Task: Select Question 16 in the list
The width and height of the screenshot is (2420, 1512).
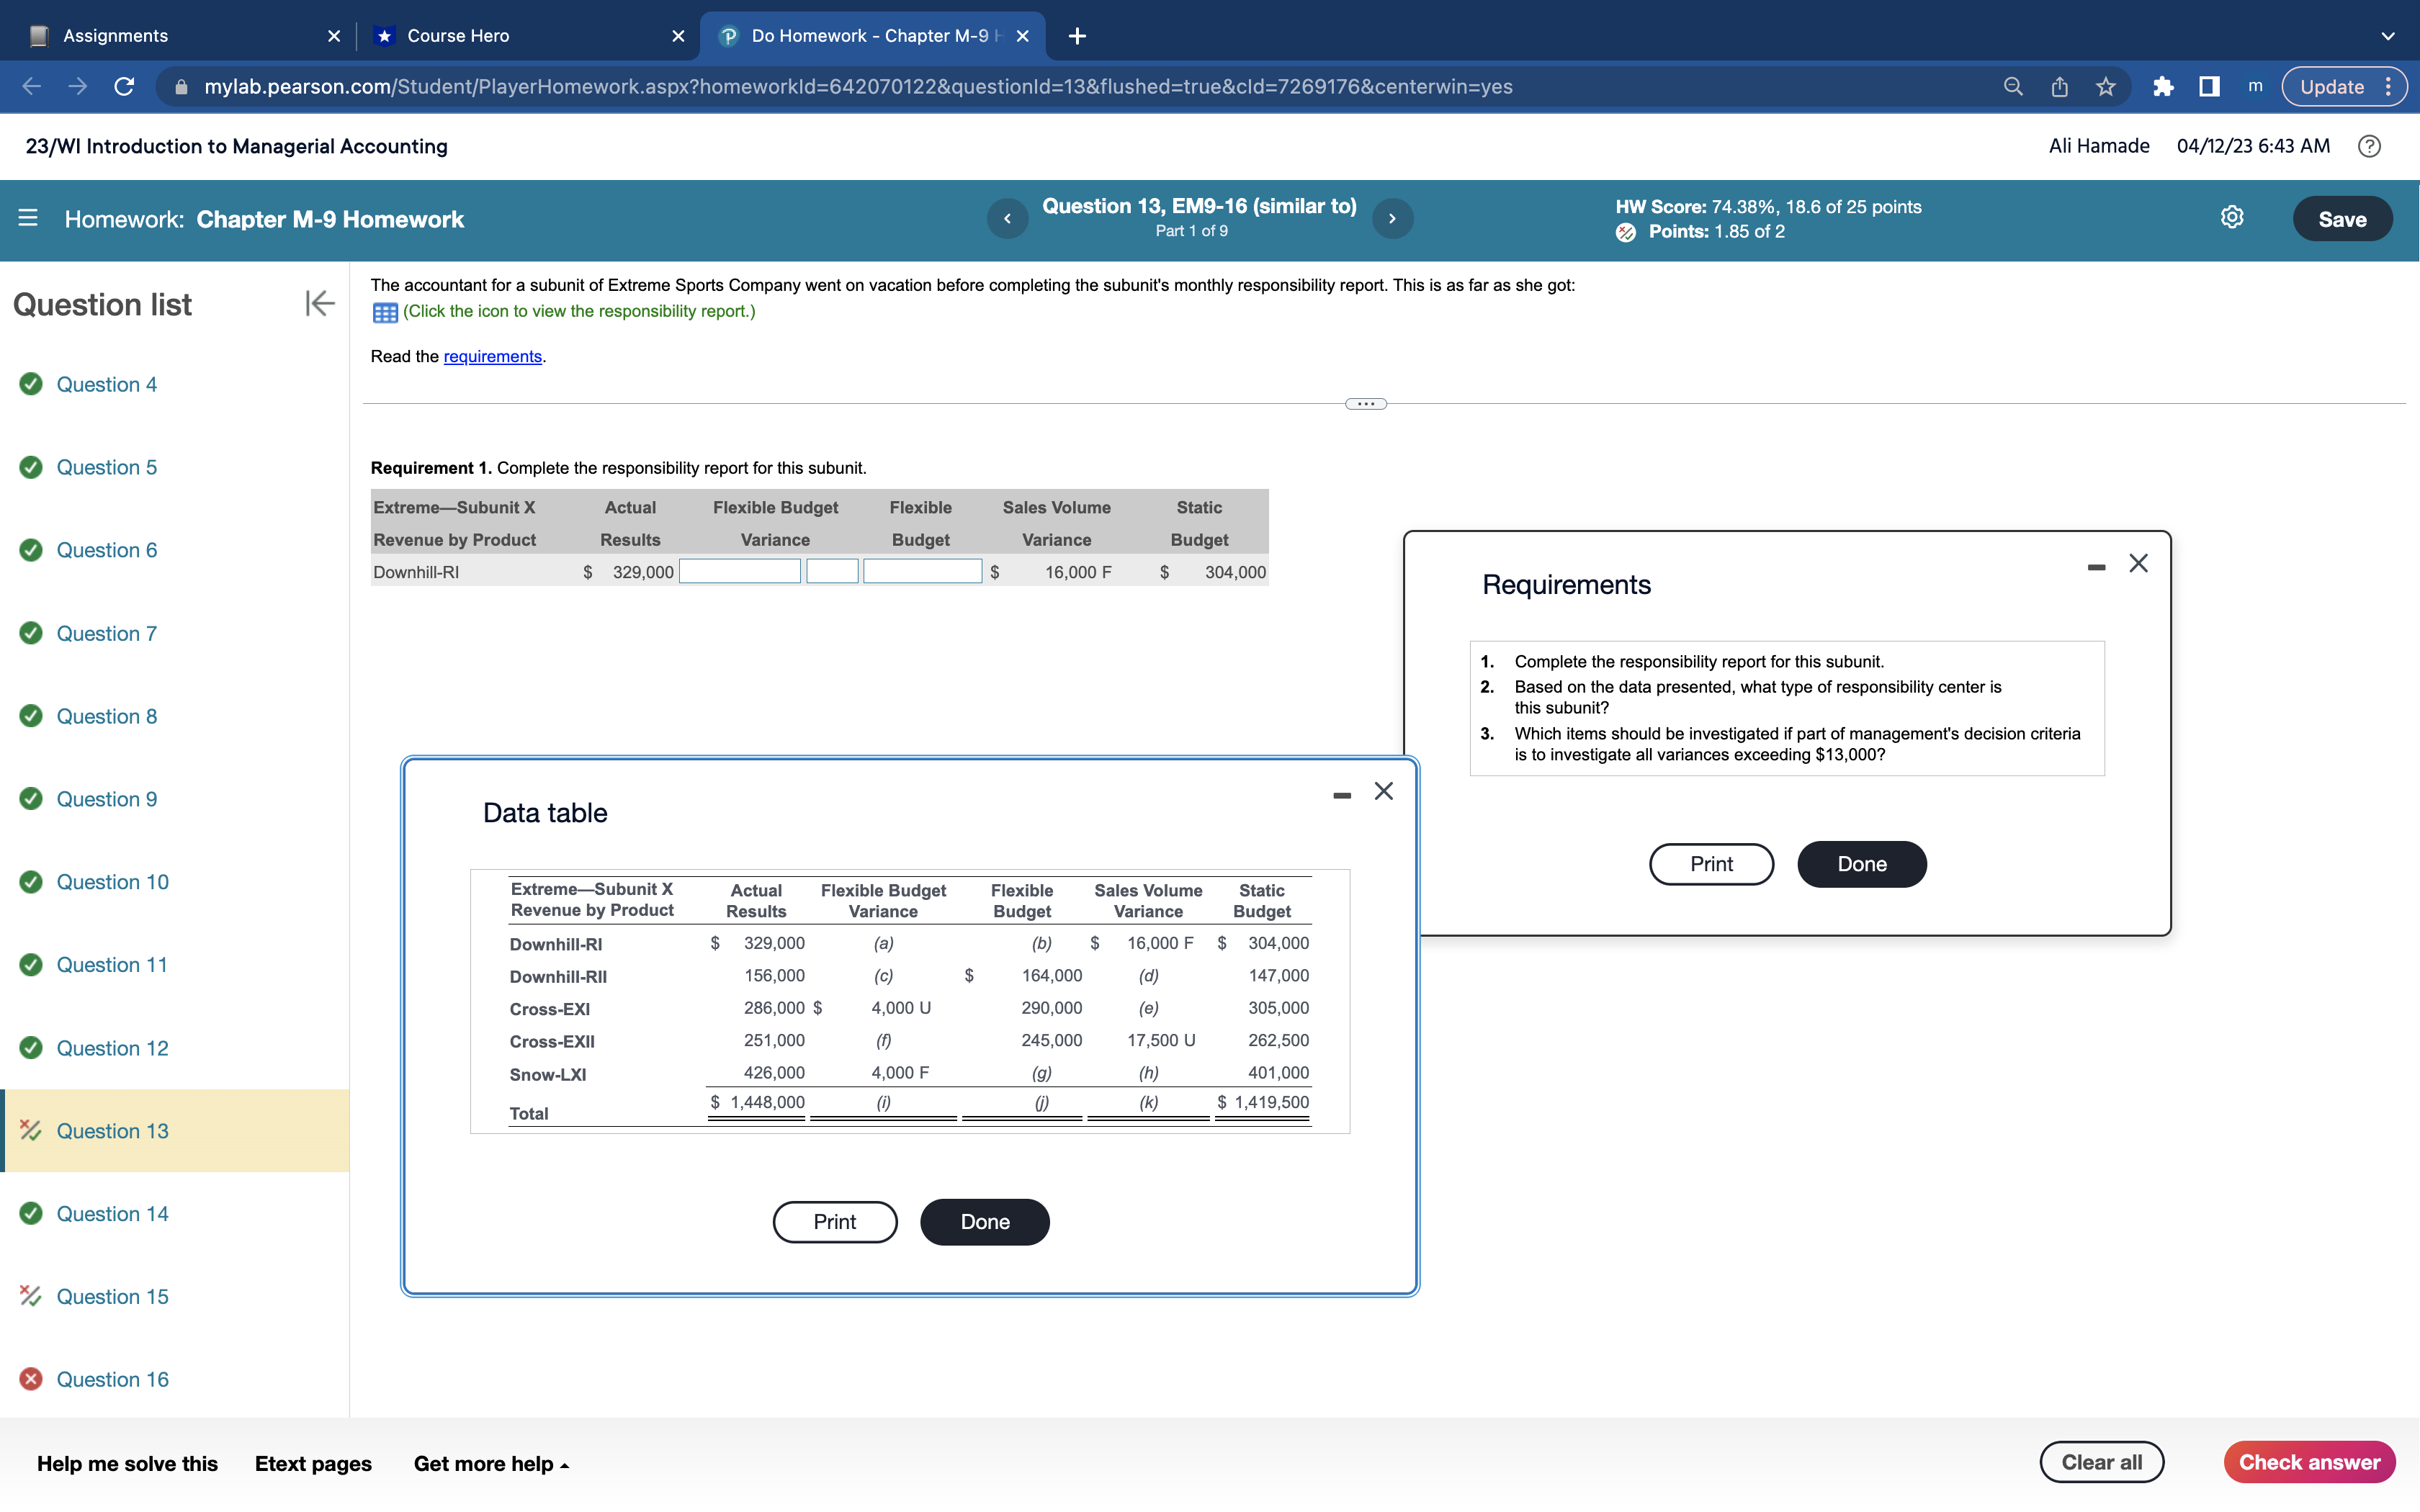Action: click(x=112, y=1379)
